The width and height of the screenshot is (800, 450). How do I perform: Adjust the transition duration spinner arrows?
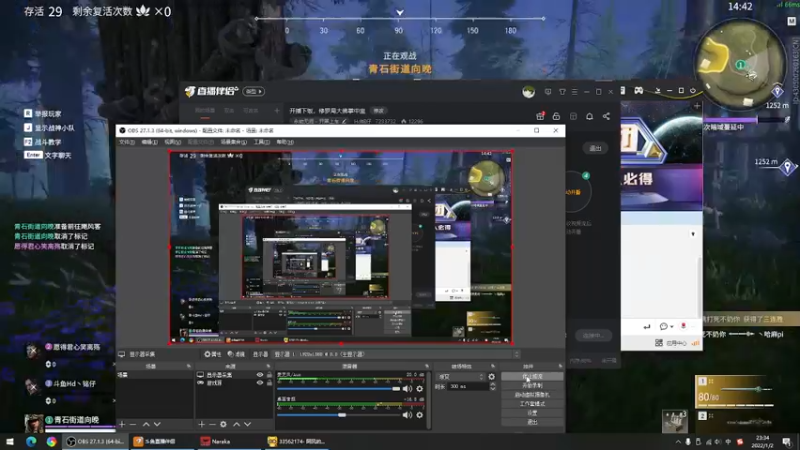tap(492, 387)
